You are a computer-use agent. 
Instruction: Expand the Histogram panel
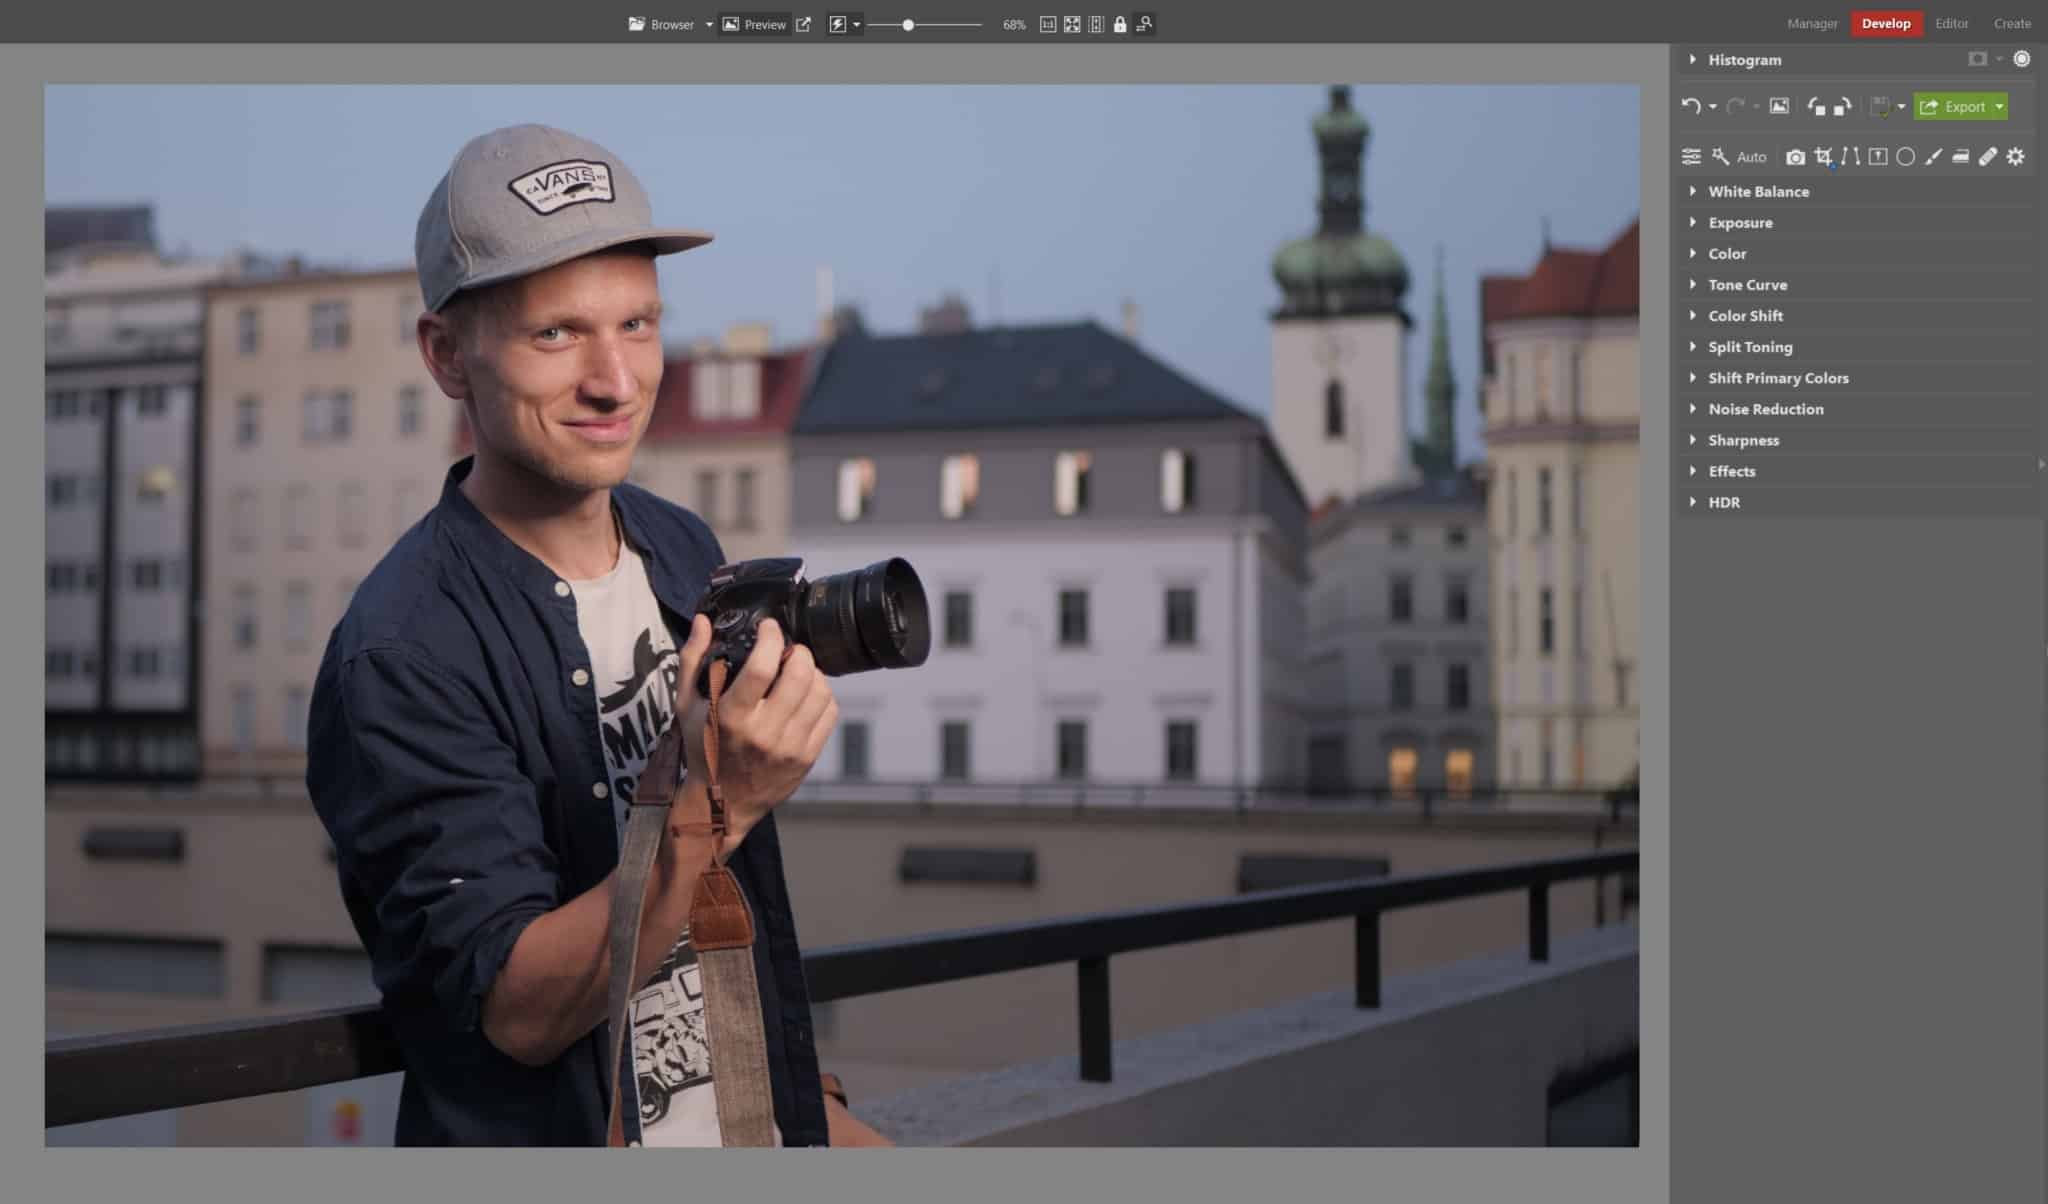1693,59
